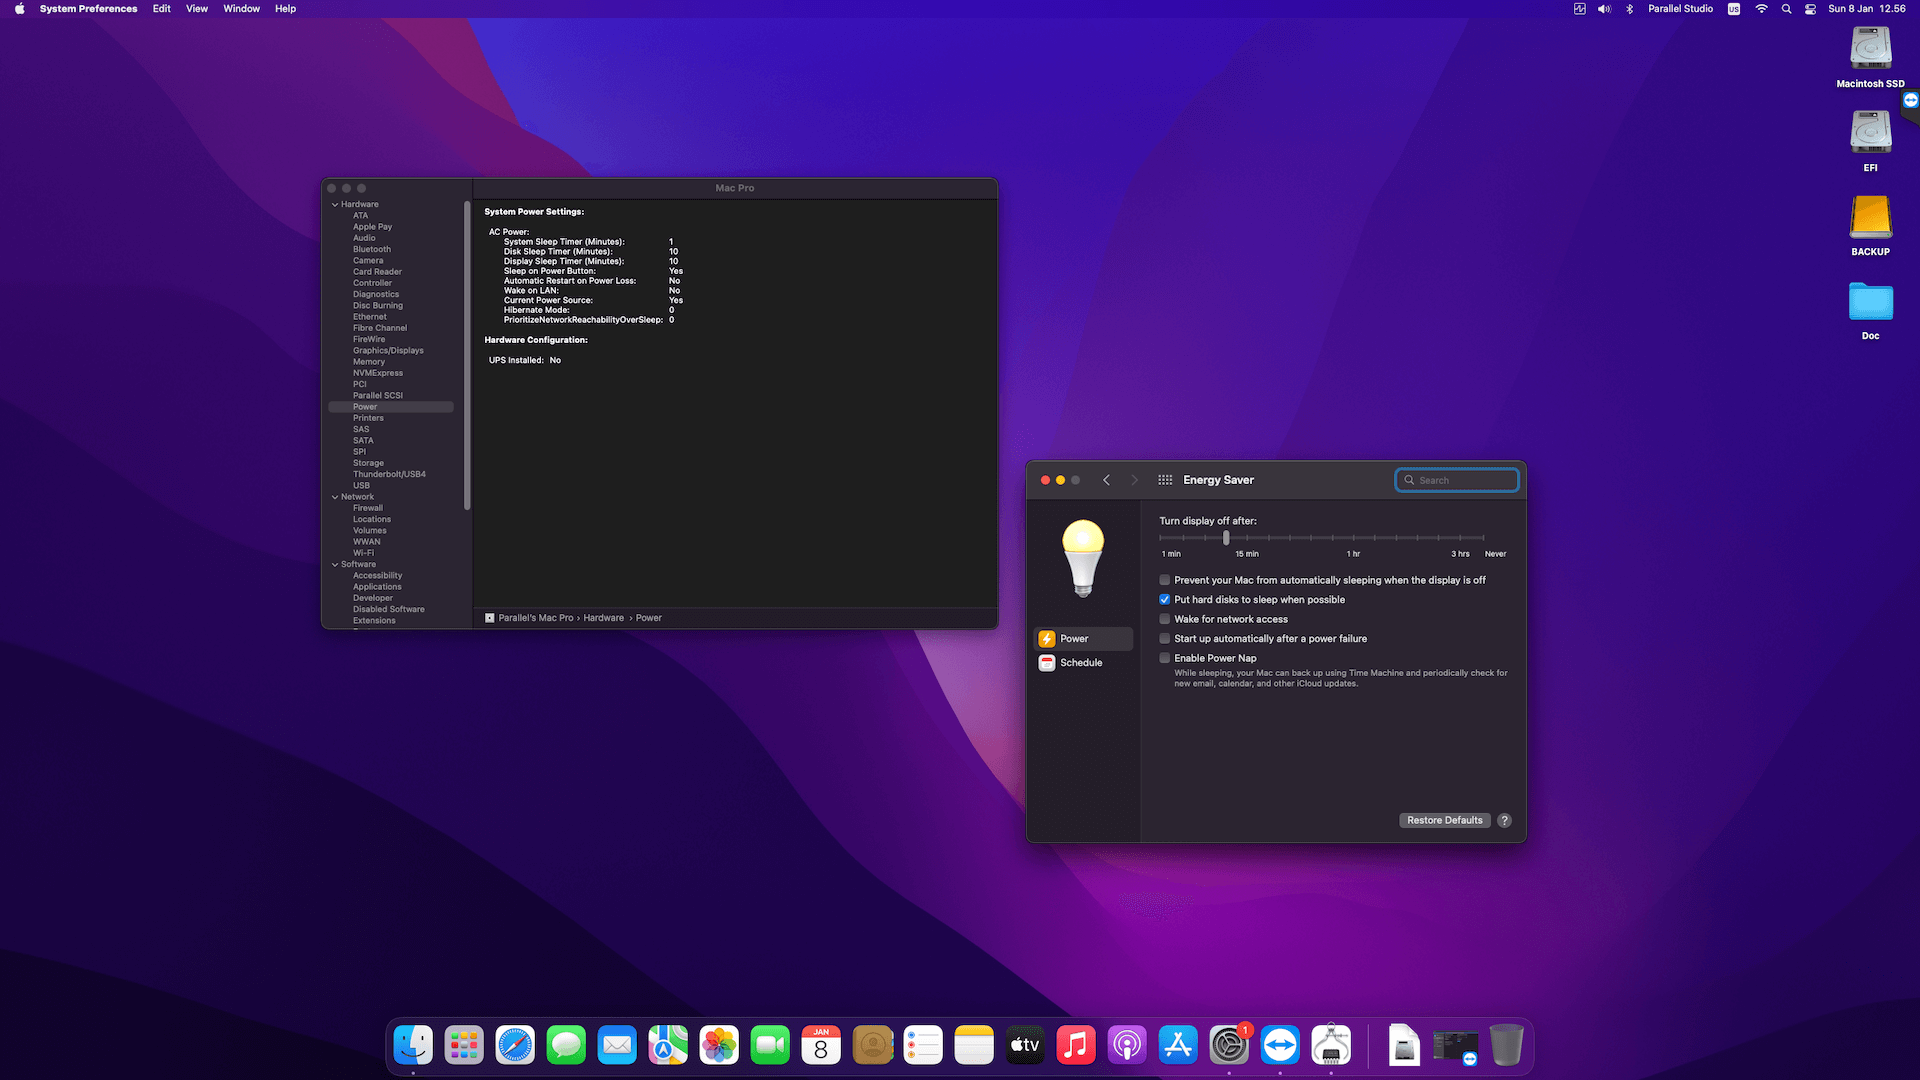Collapse Network section in Mac Pro sidebar
The image size is (1920, 1080).
pos(335,497)
